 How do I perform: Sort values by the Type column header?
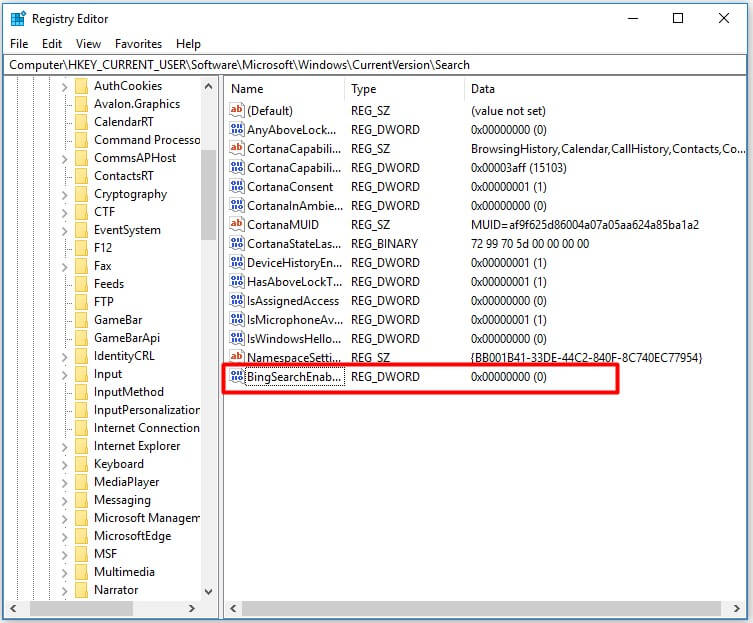[404, 89]
